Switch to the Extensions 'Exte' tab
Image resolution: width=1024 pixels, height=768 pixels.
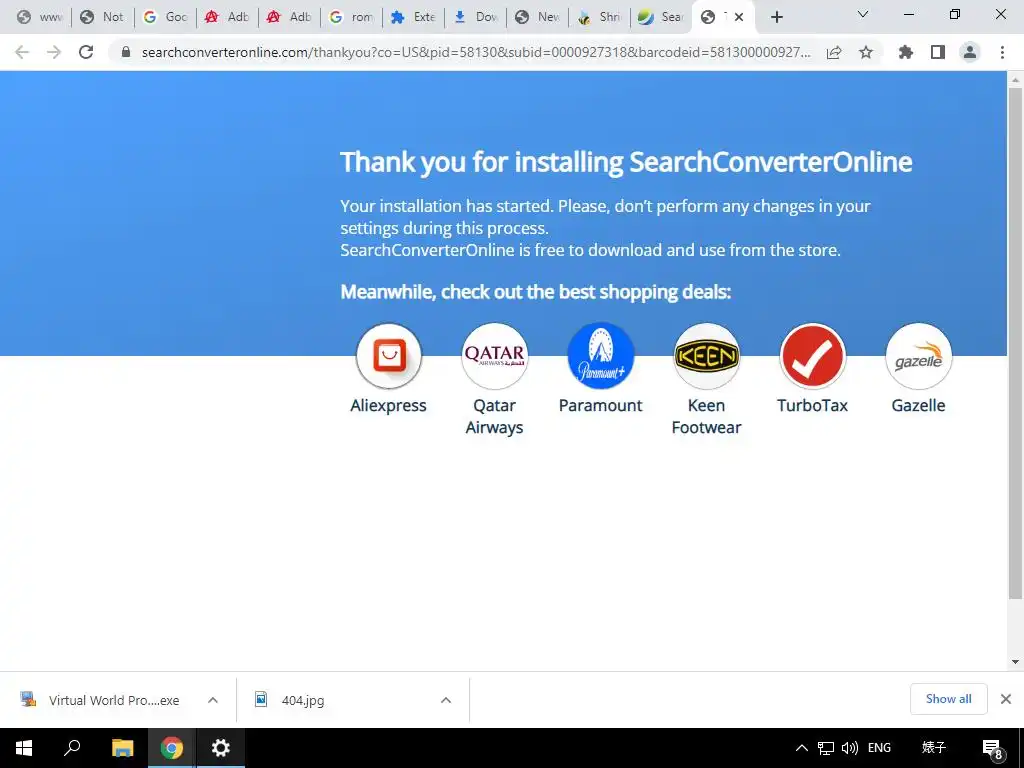coord(413,17)
